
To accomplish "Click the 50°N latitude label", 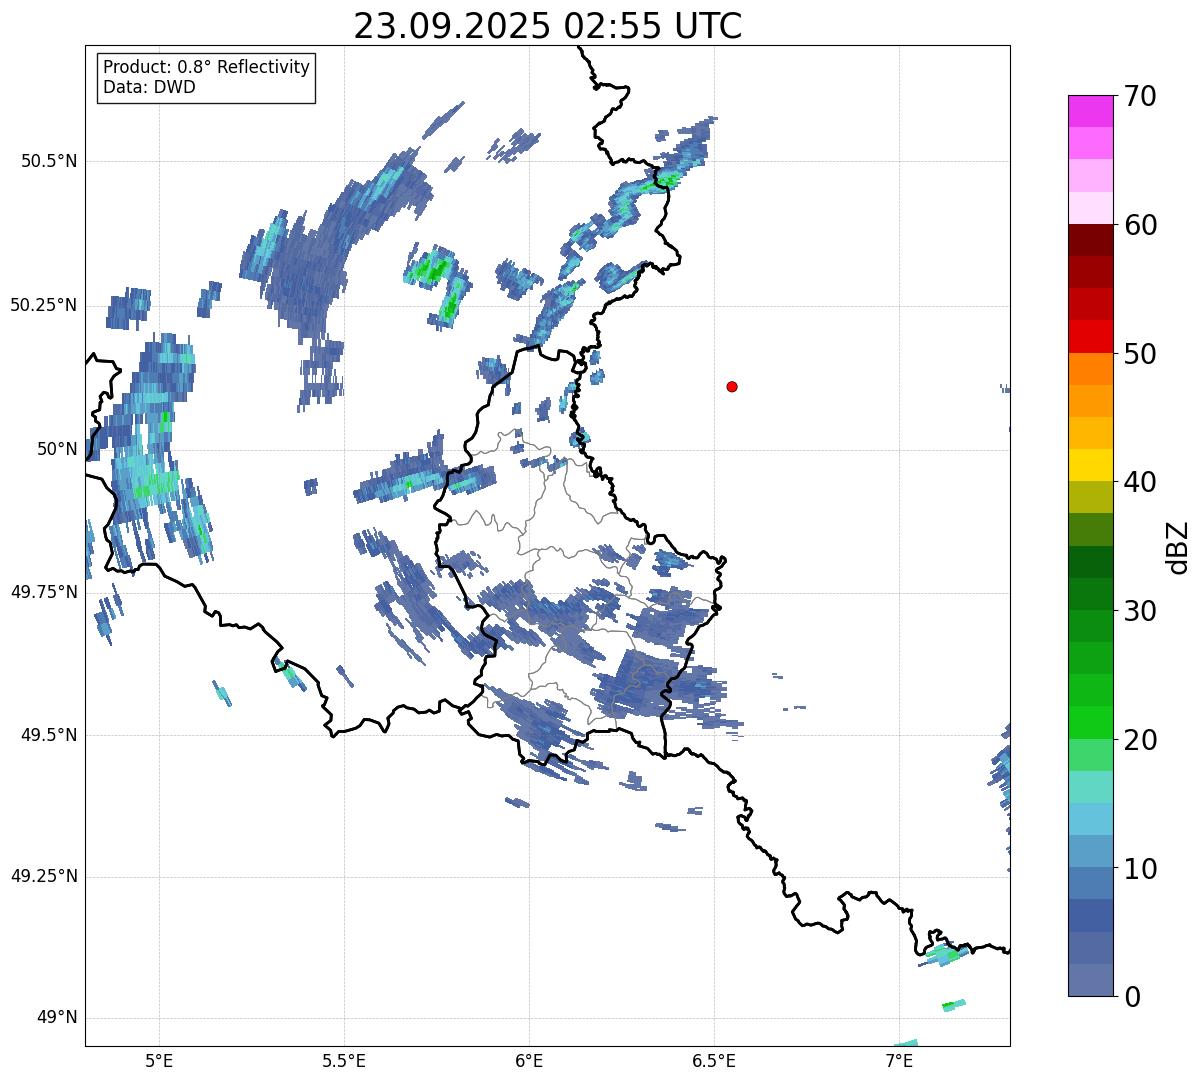I will [57, 449].
